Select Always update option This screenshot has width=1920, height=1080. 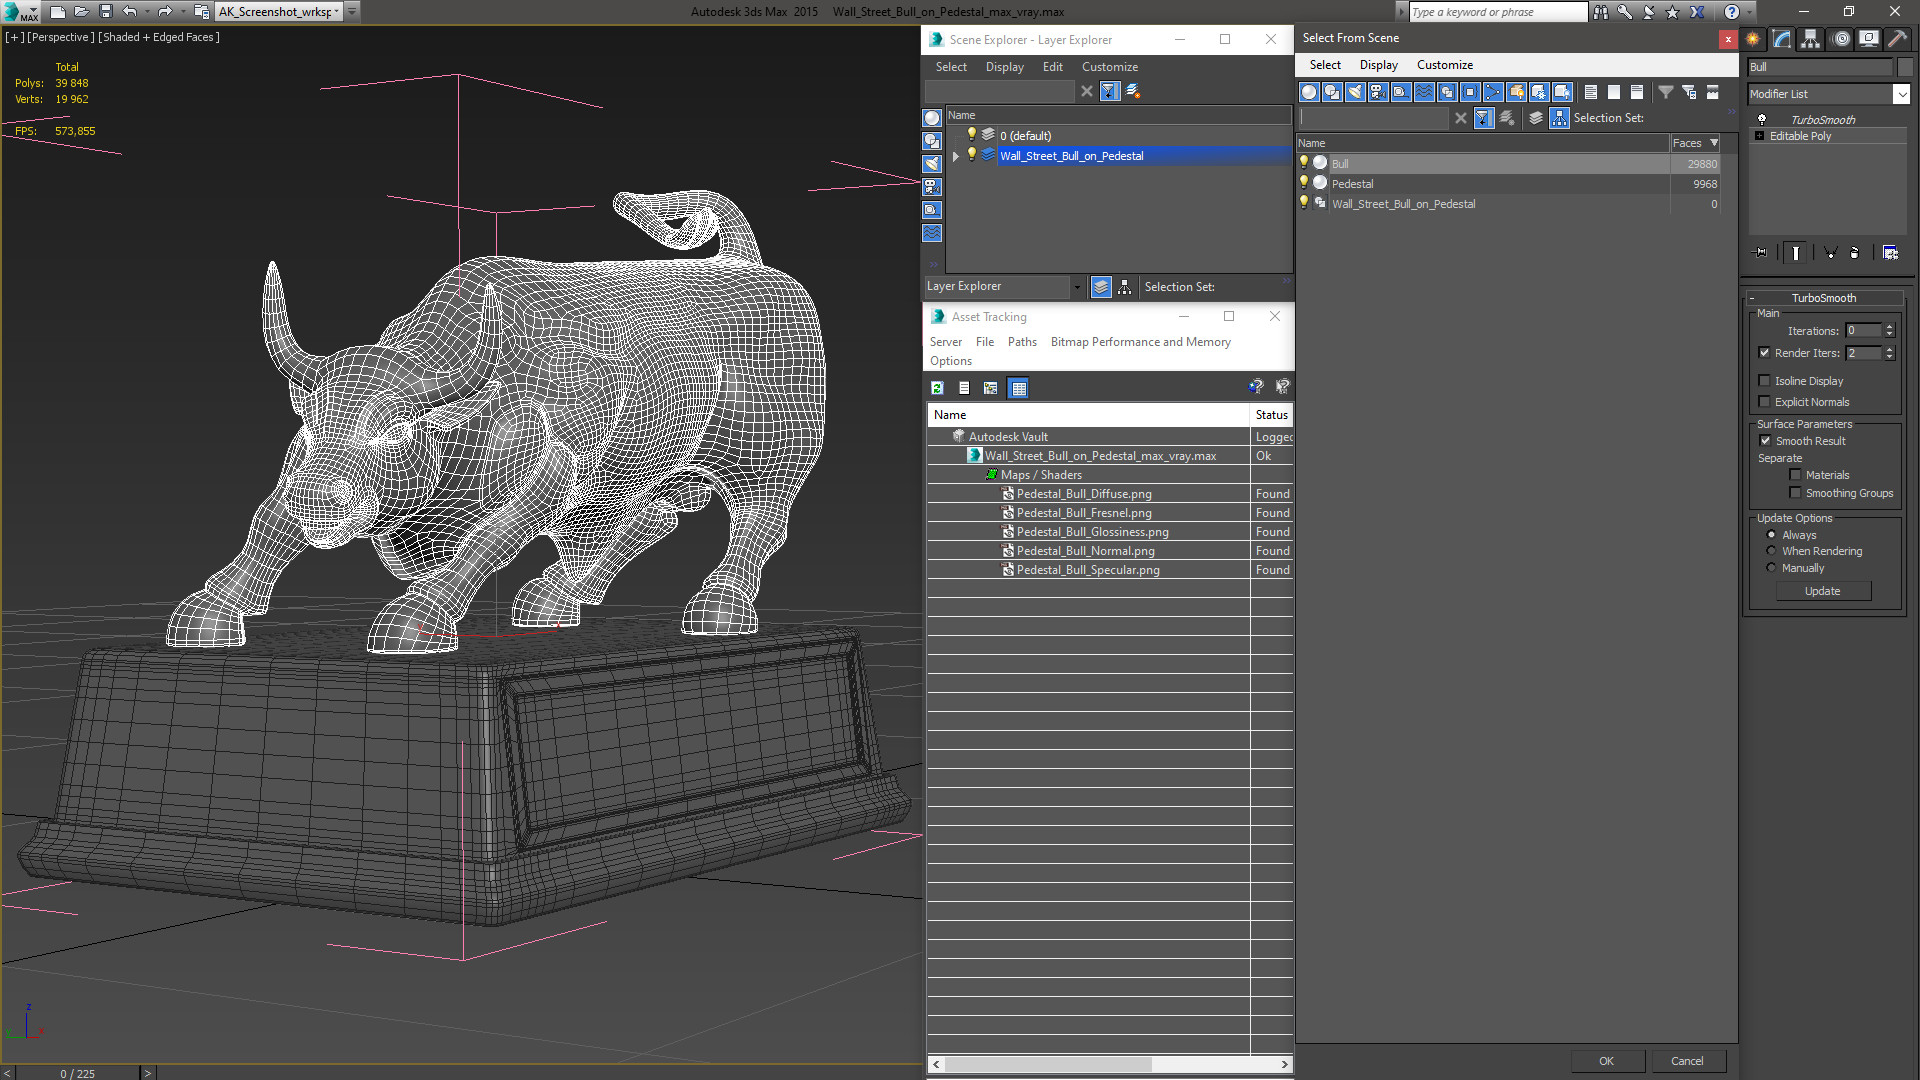pyautogui.click(x=1771, y=535)
